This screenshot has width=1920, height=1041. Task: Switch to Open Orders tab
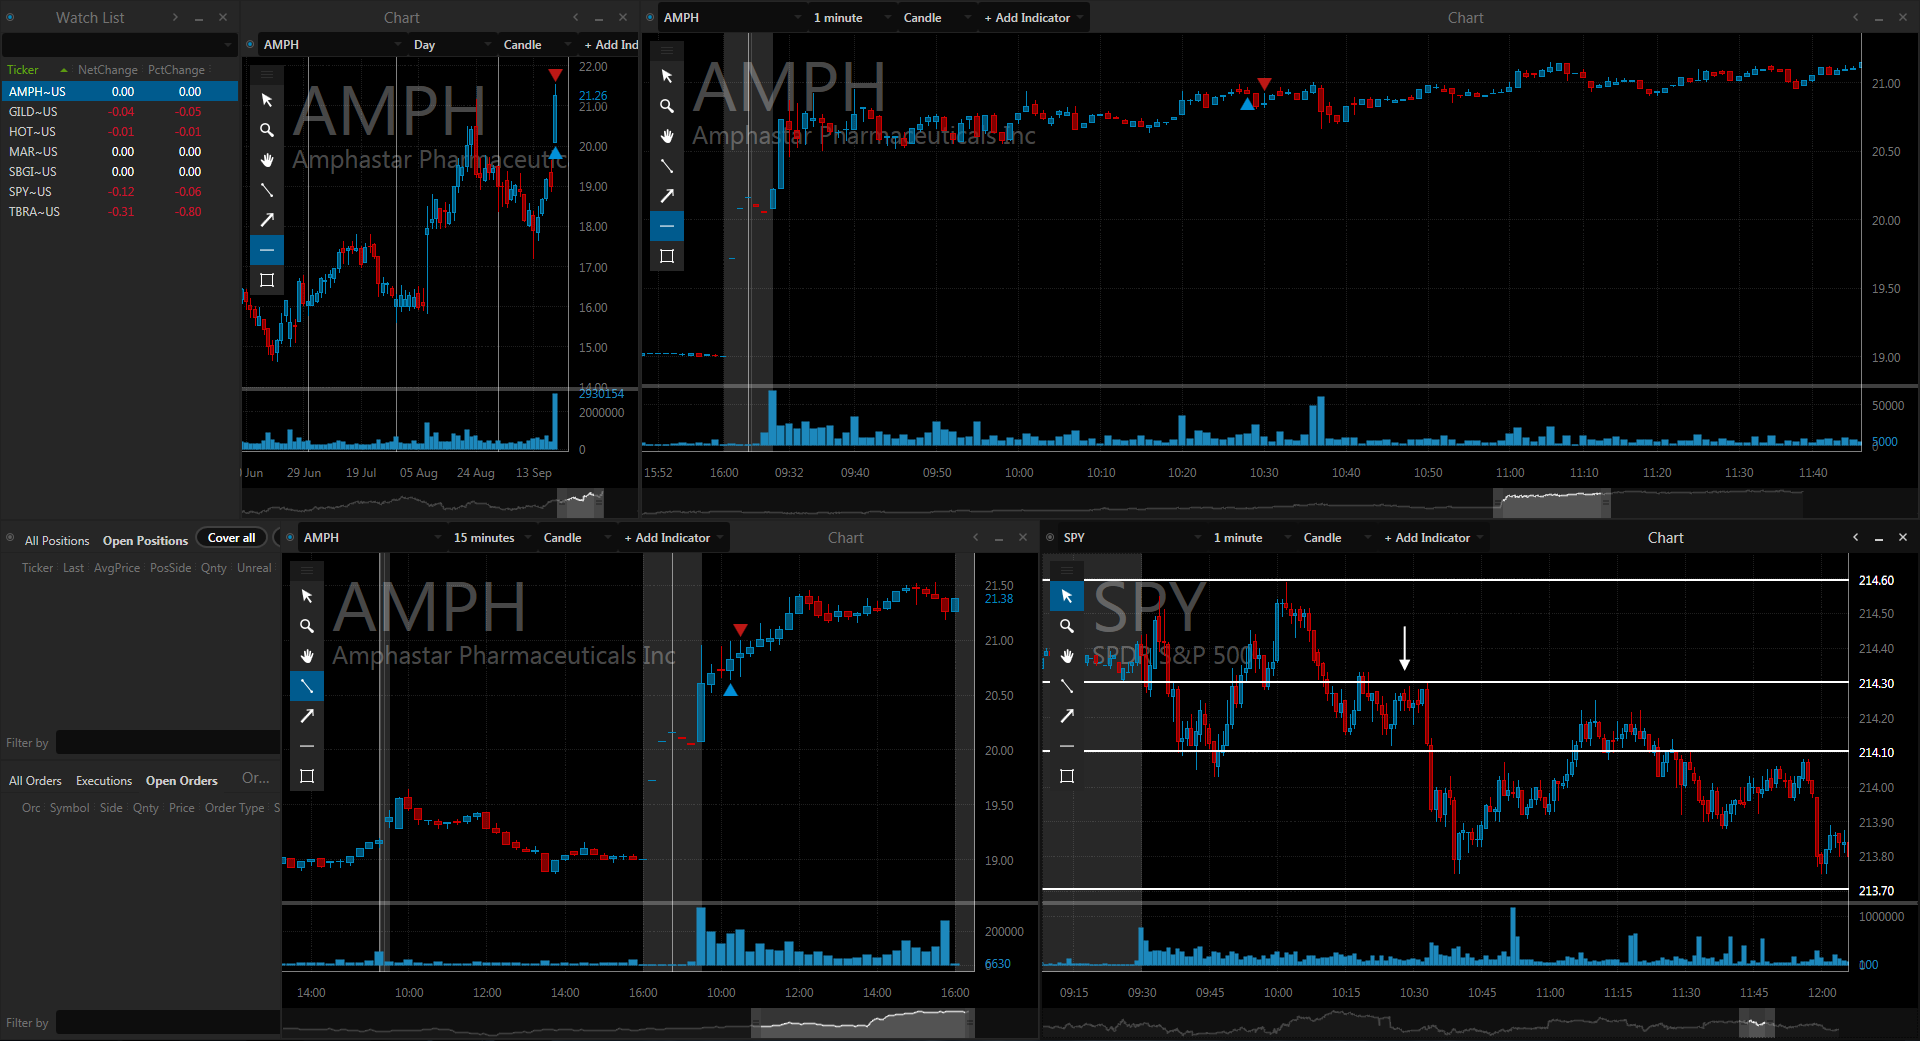[181, 780]
